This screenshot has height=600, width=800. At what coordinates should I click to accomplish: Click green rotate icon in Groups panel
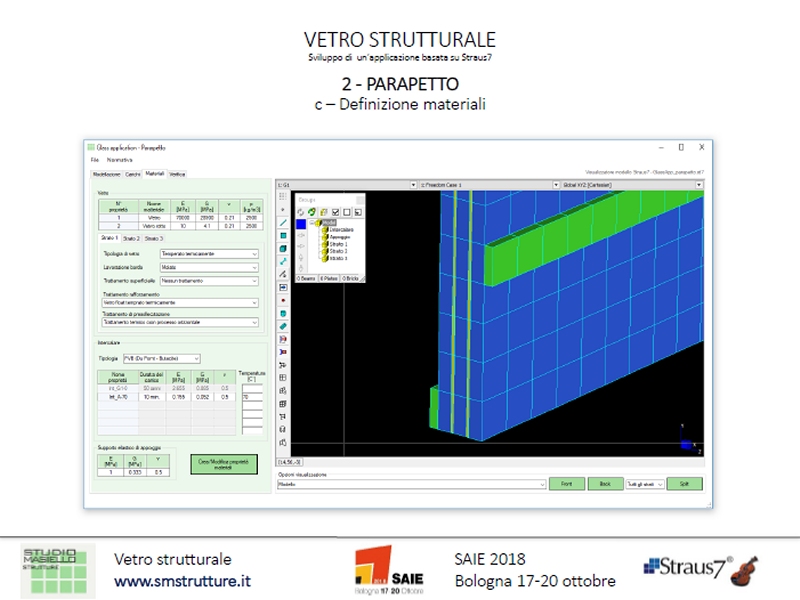[x=313, y=211]
